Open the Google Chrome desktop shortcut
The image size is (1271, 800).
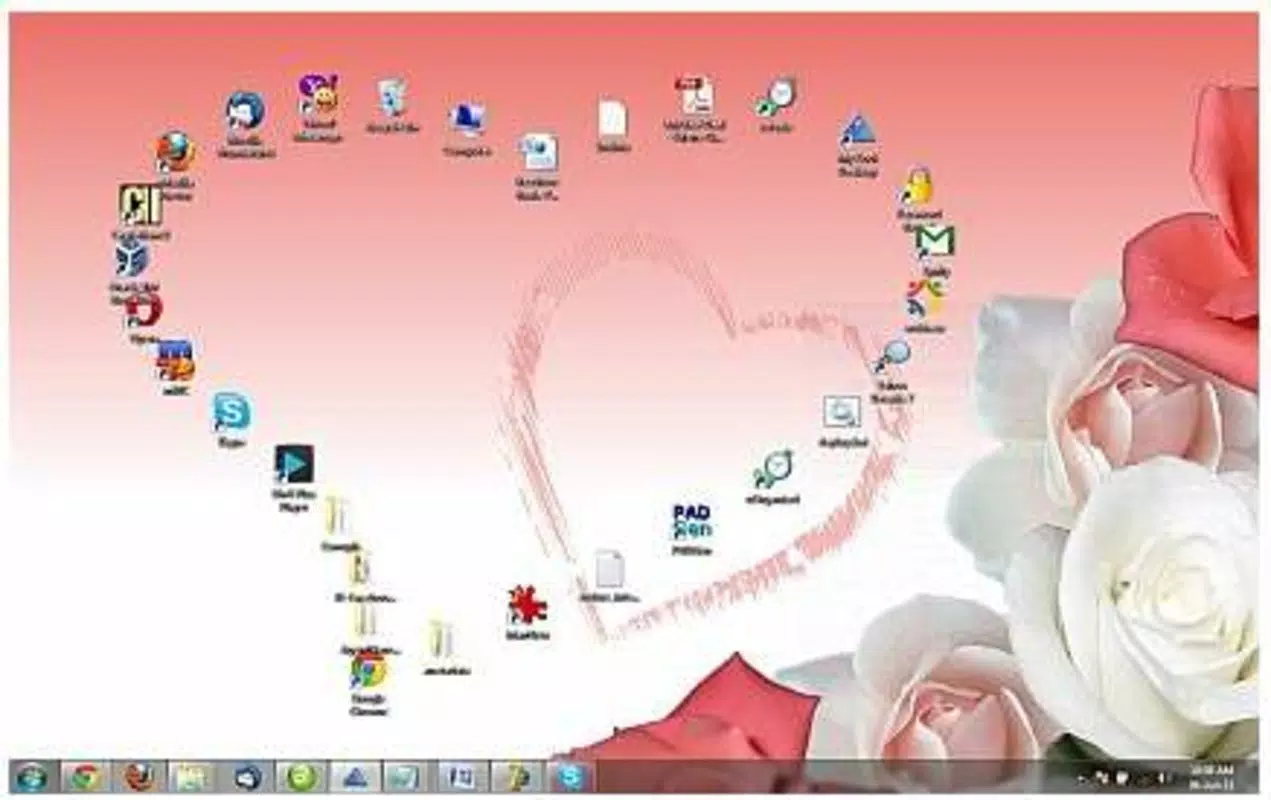[x=369, y=671]
